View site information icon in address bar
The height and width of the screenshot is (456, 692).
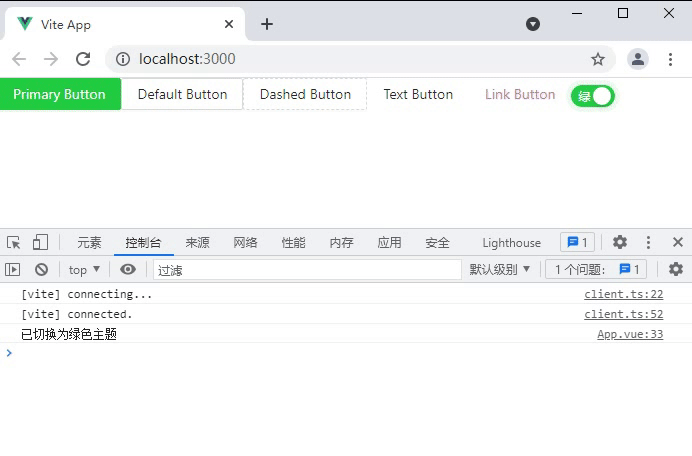pyautogui.click(x=123, y=59)
